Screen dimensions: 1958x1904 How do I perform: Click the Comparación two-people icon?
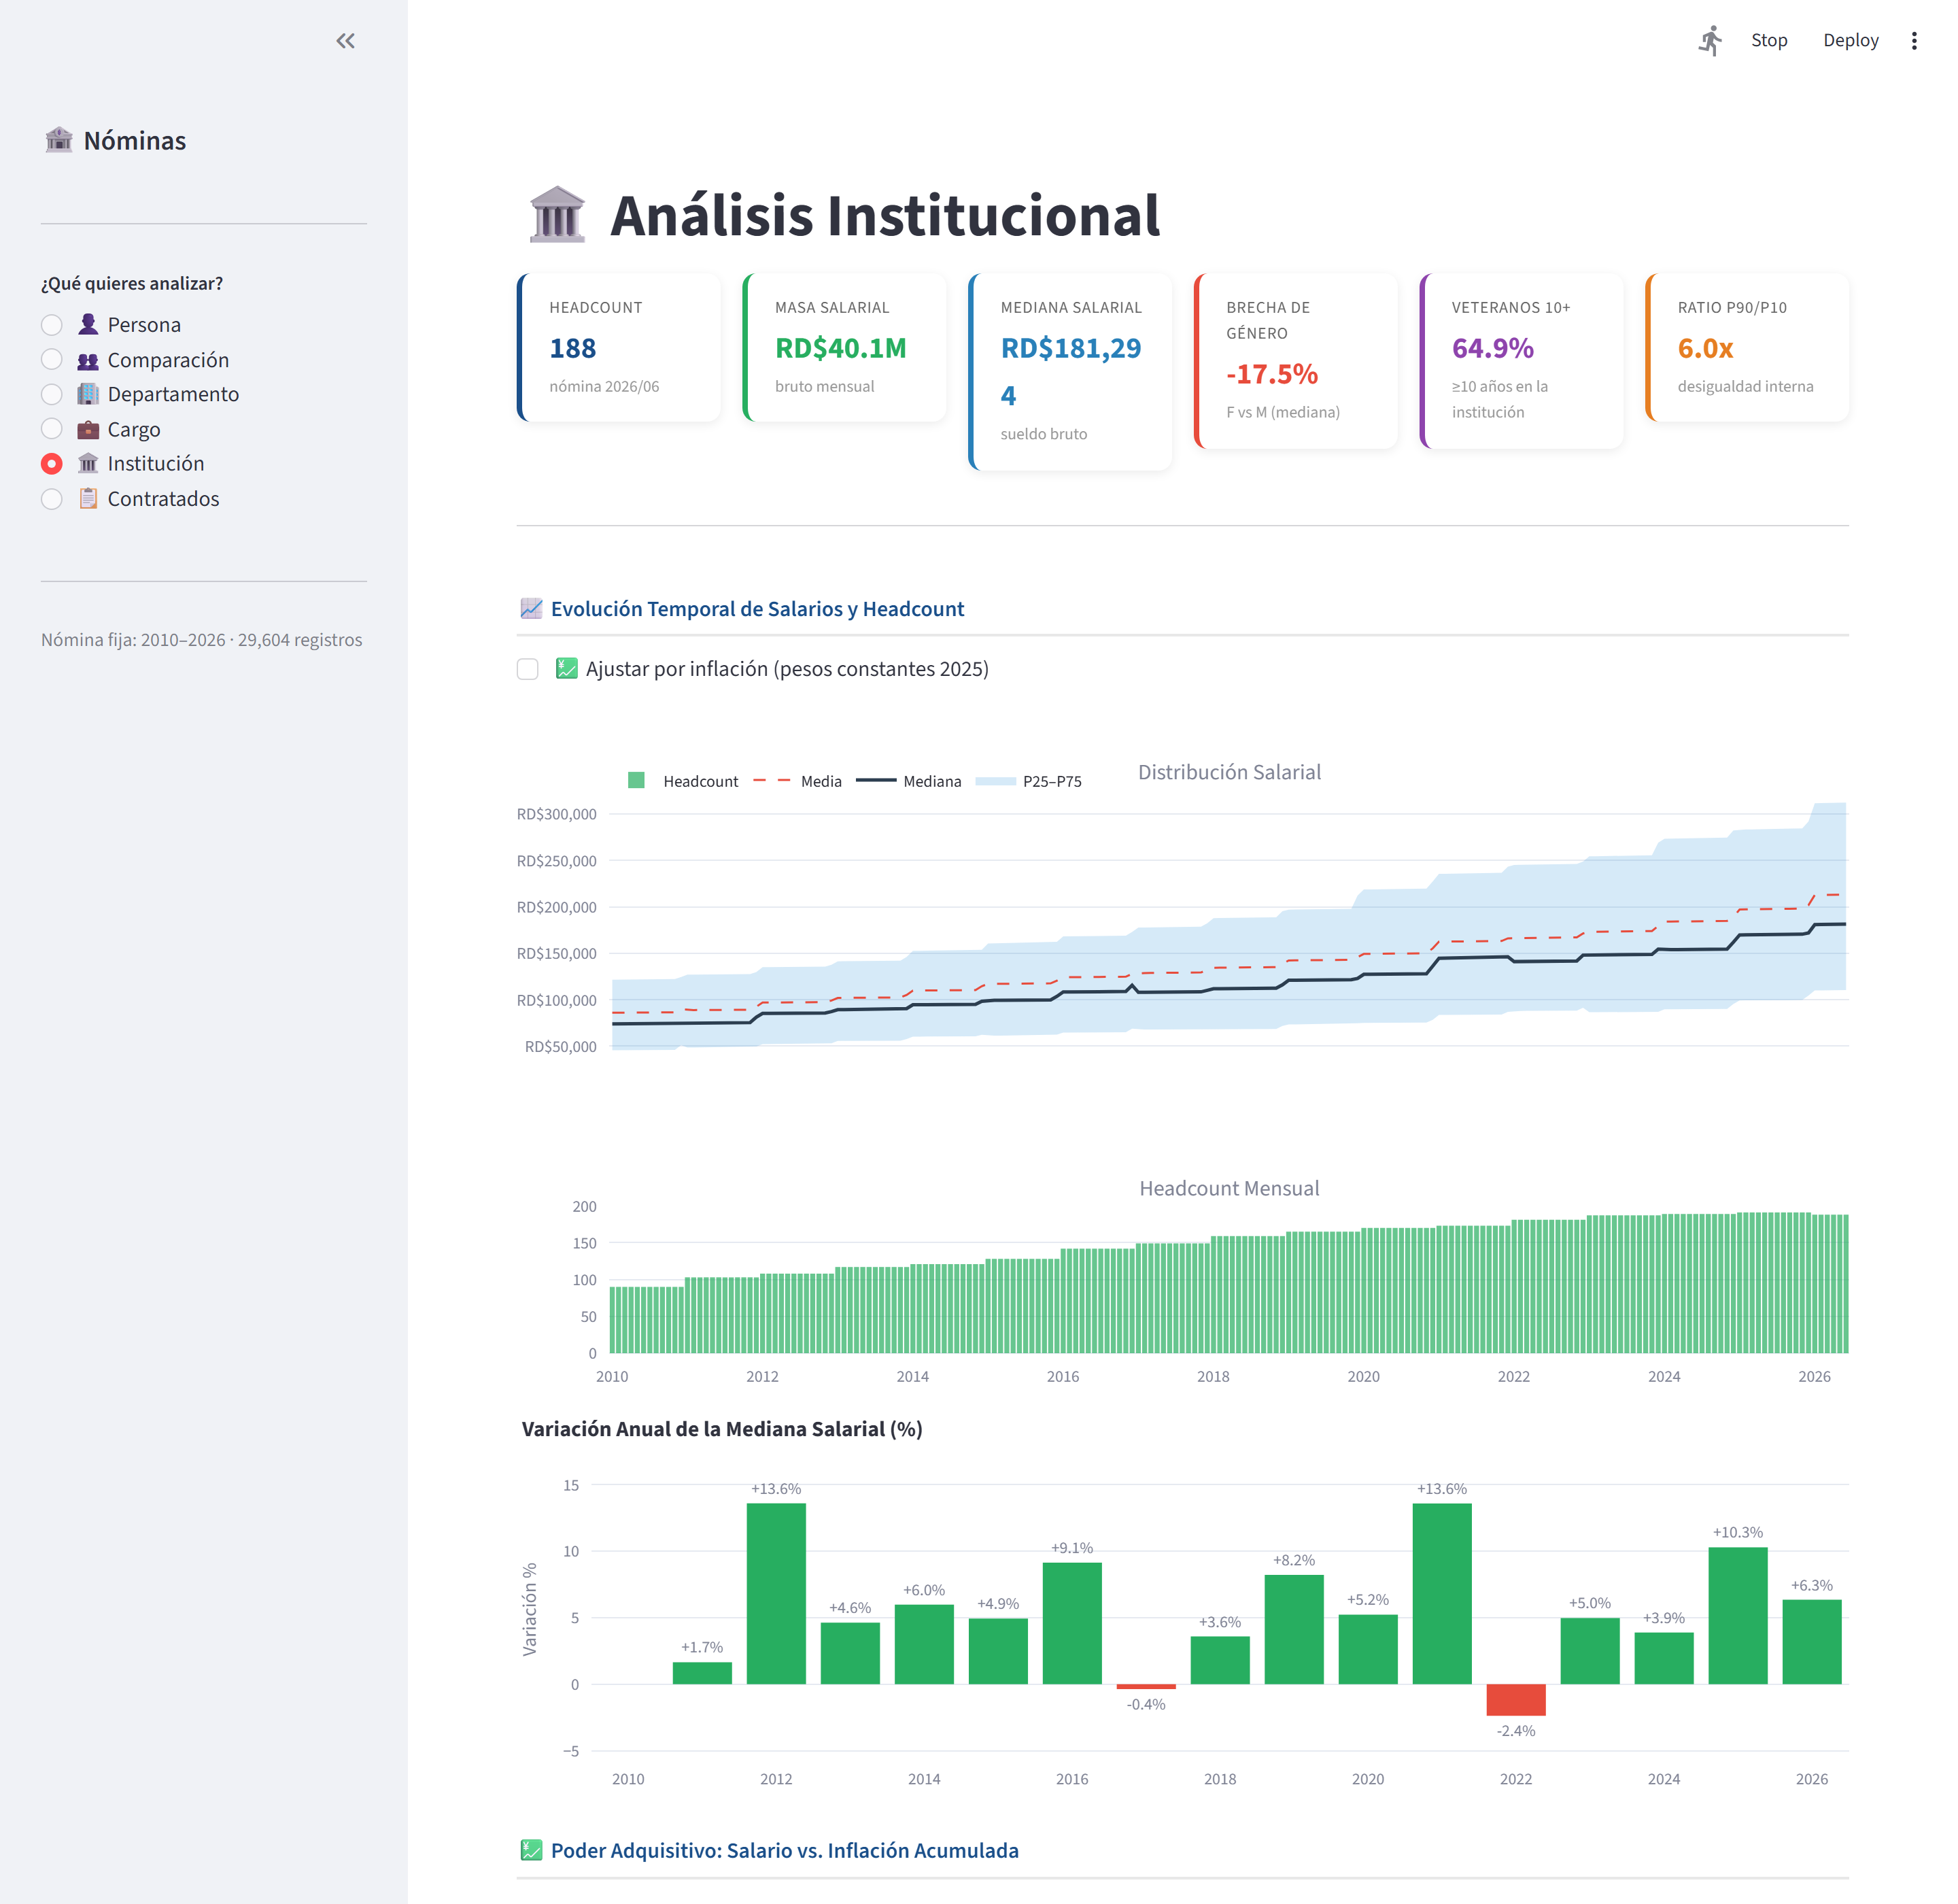(x=88, y=360)
